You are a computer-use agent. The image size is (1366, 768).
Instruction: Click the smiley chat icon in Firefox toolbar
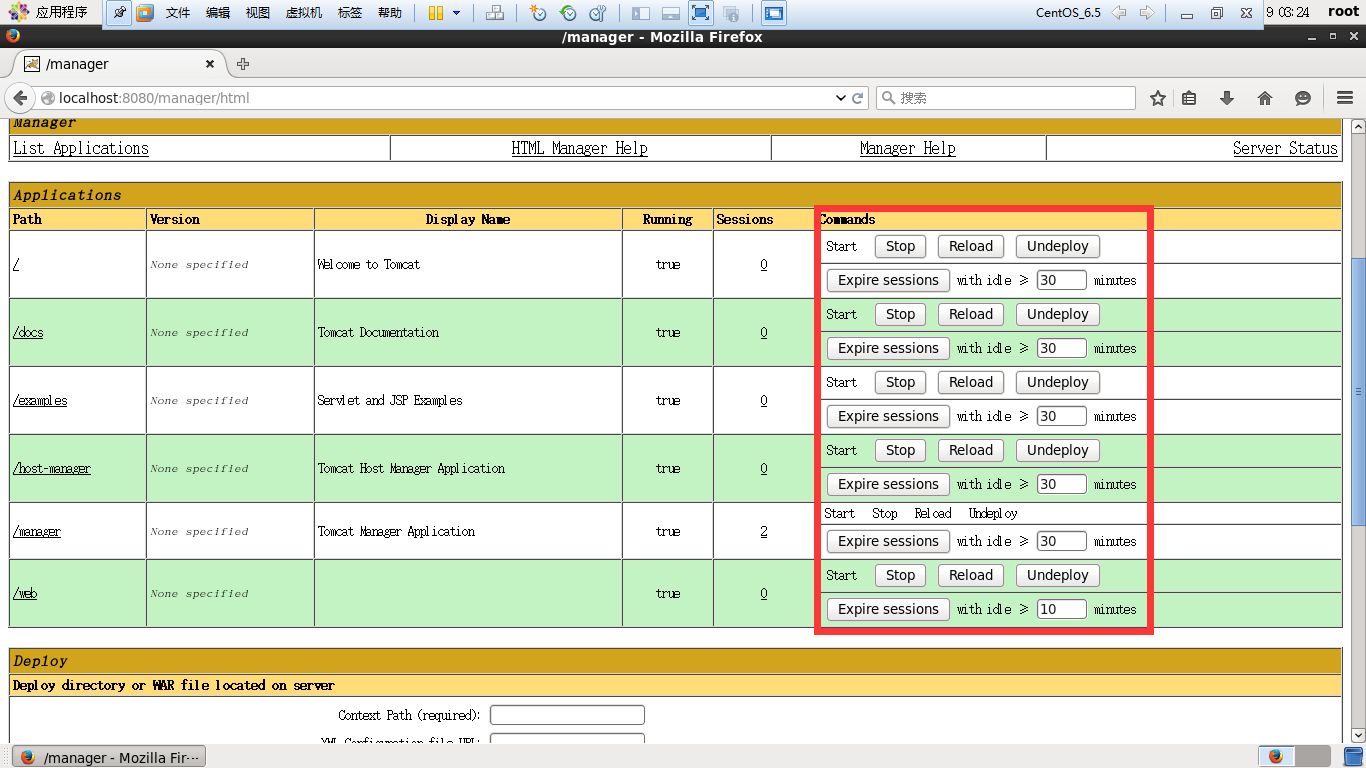coord(1303,98)
